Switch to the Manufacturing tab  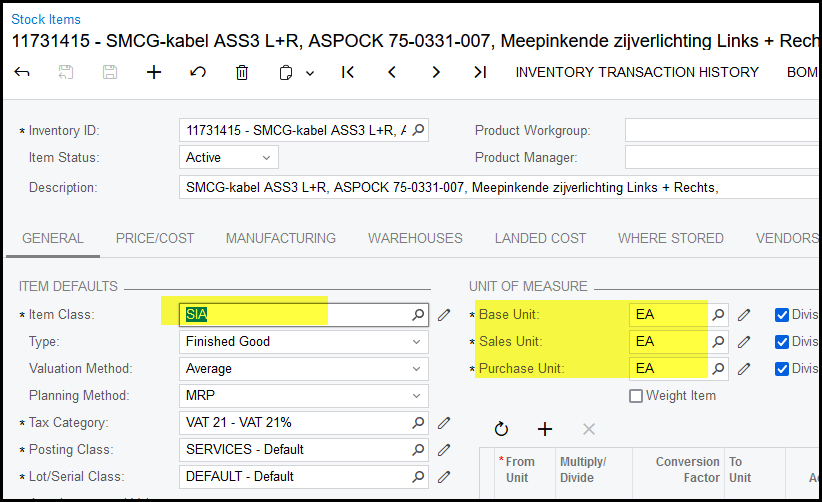point(280,238)
